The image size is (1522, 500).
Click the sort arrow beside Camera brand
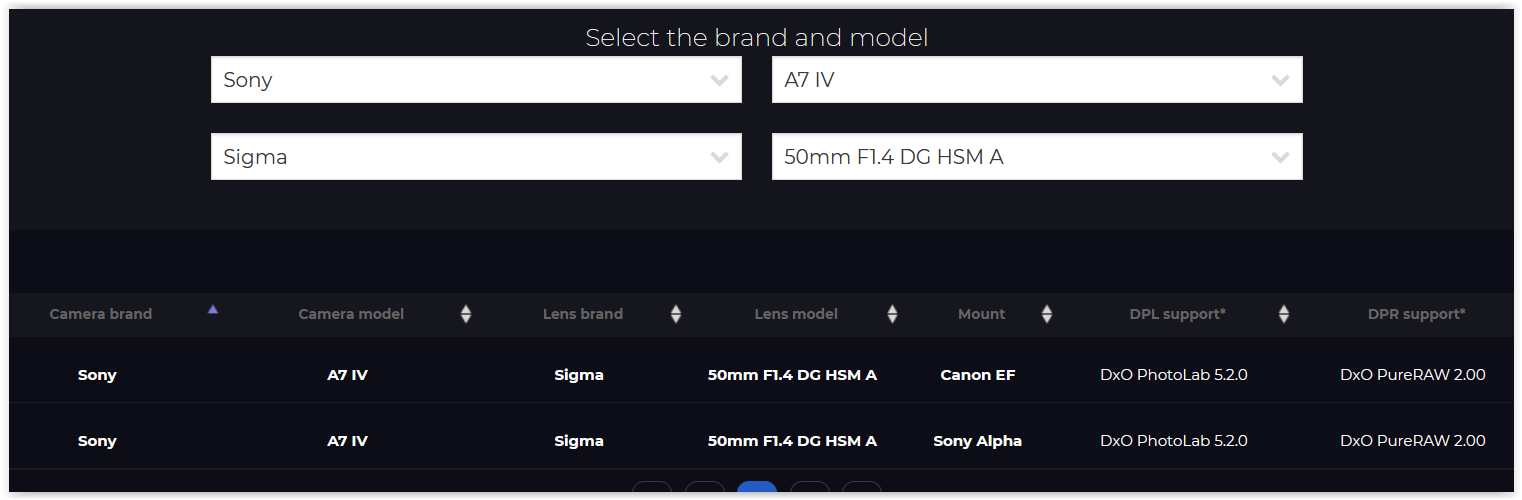click(x=212, y=310)
